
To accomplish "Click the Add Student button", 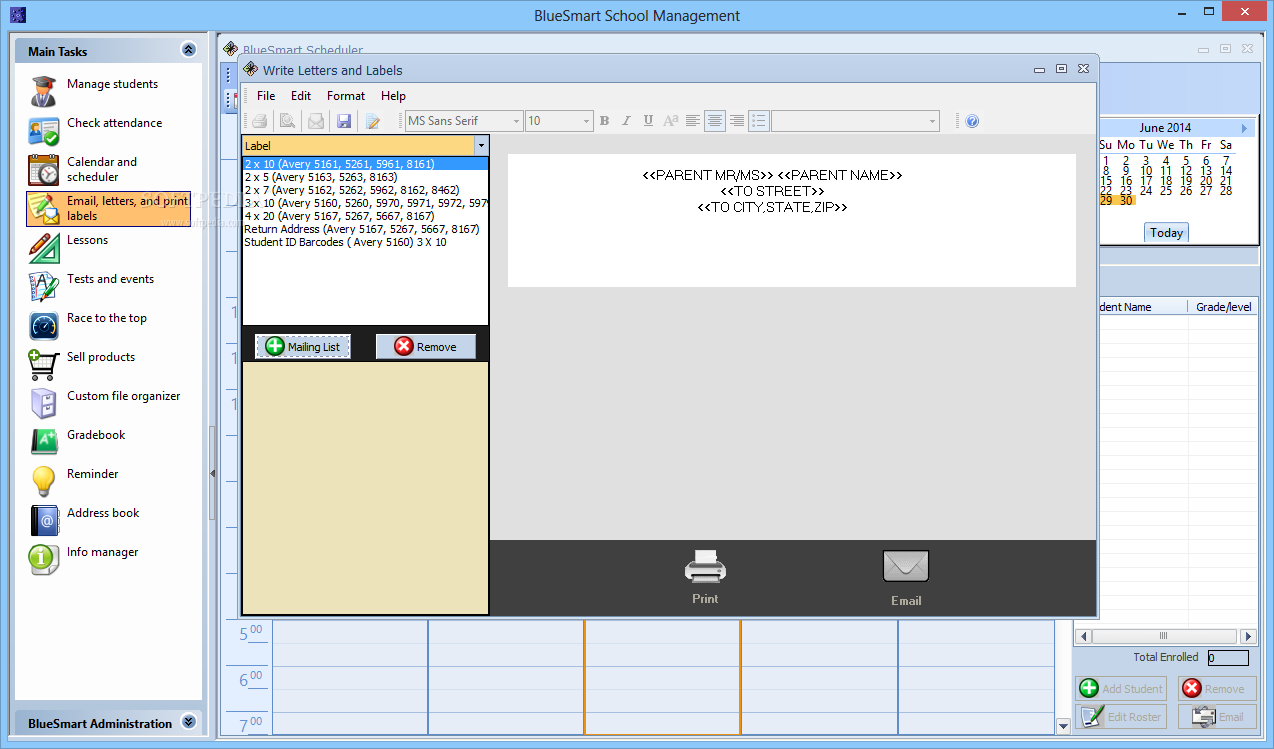I will click(1121, 688).
